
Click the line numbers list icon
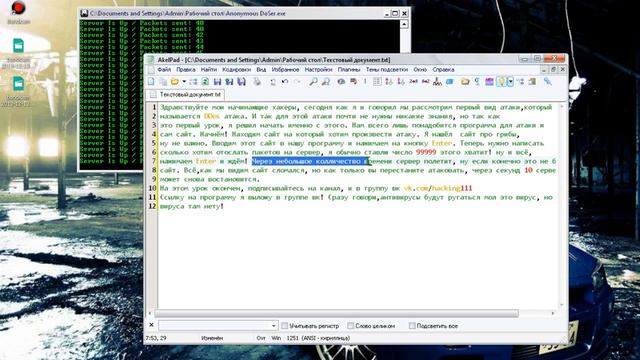(377, 82)
